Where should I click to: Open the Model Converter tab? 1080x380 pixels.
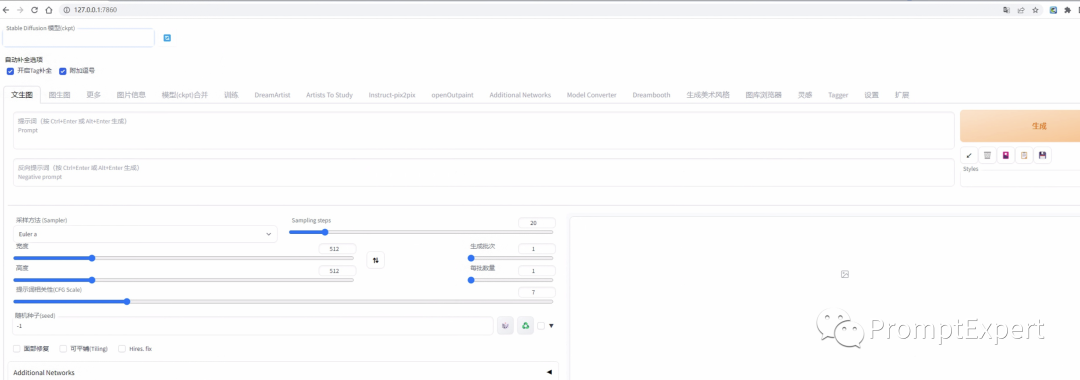coord(592,95)
